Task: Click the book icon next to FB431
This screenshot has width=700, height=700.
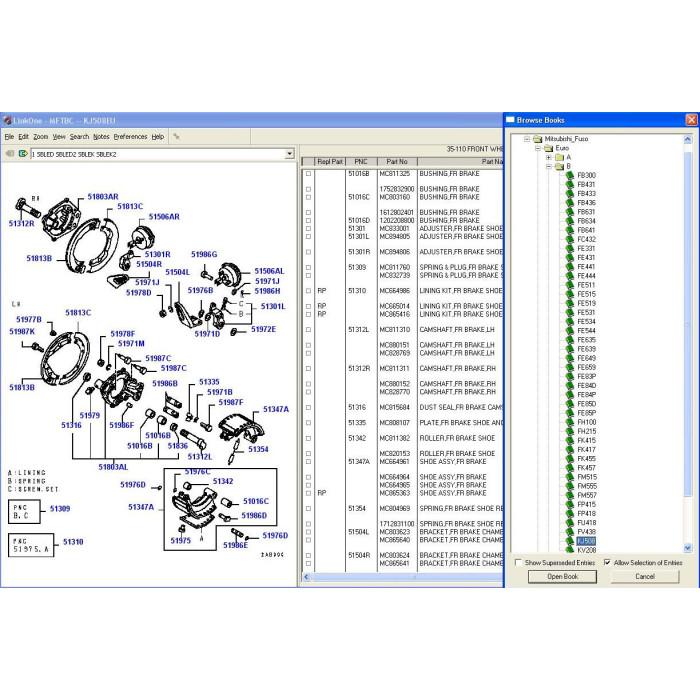Action: (x=569, y=184)
